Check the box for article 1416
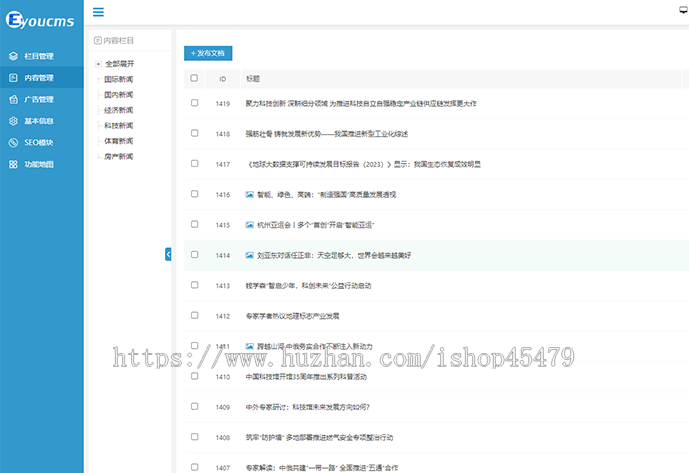 point(195,193)
